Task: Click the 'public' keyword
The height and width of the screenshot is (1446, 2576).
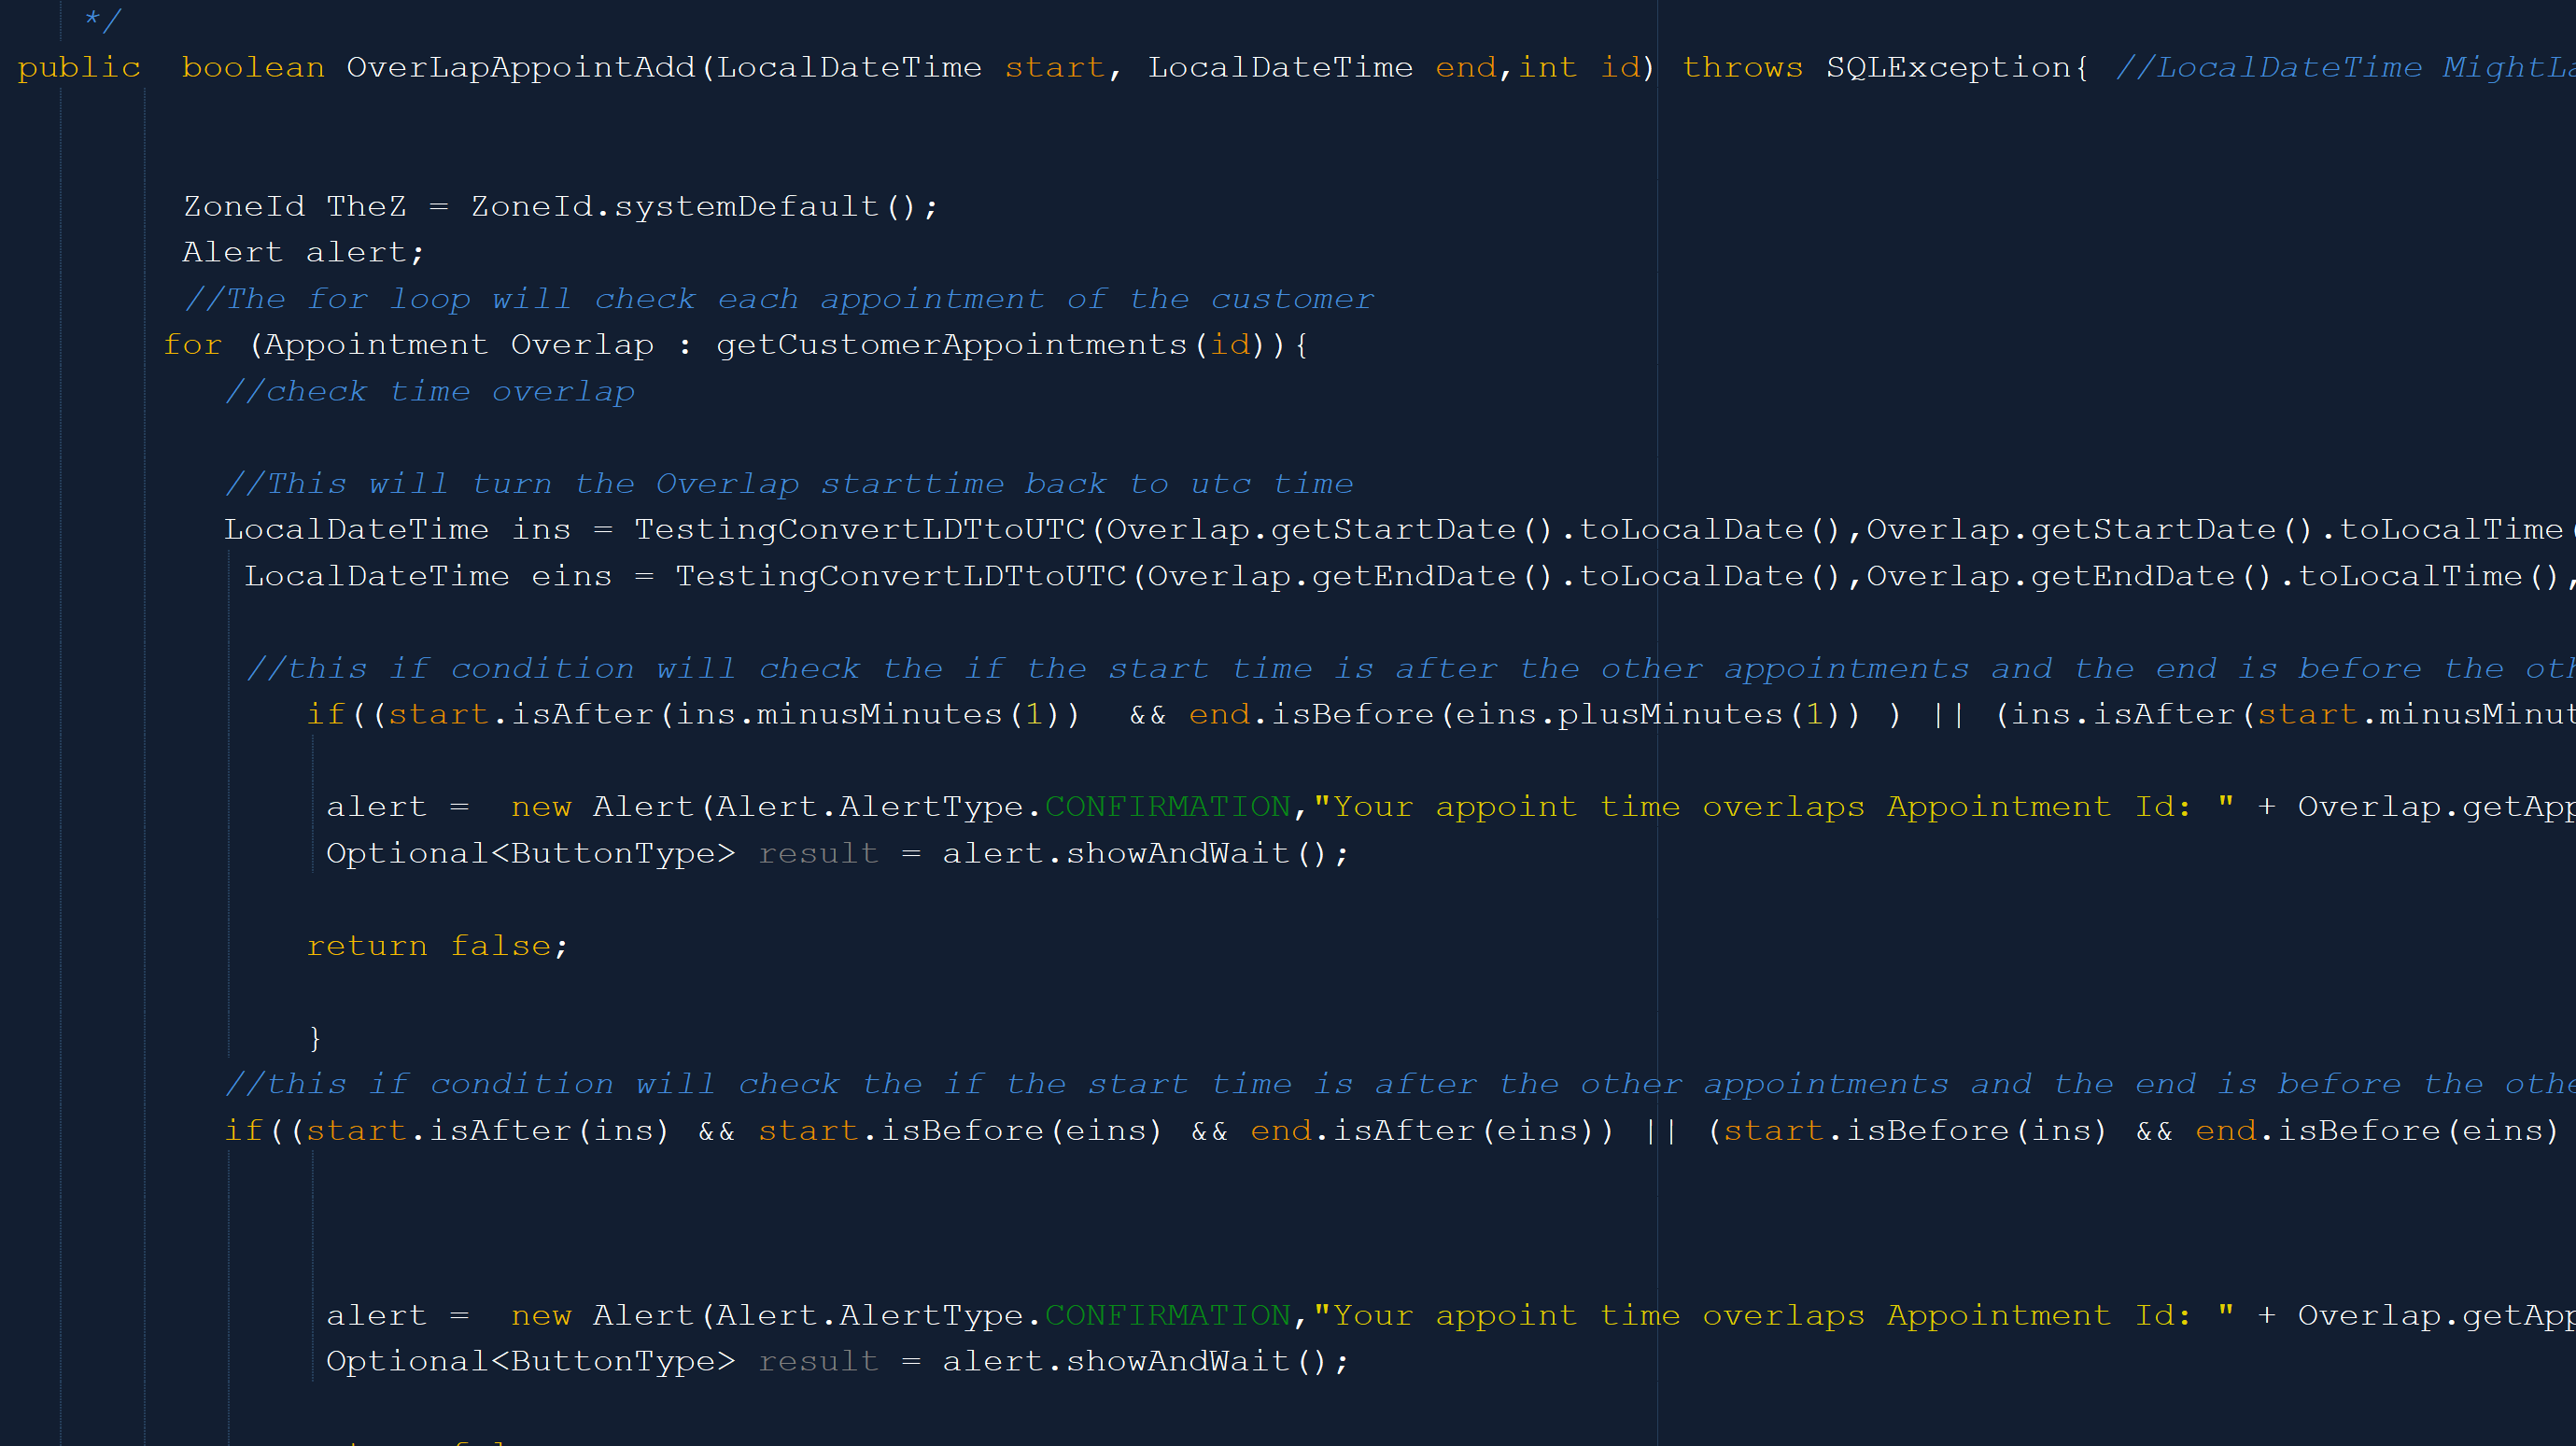Action: point(79,68)
